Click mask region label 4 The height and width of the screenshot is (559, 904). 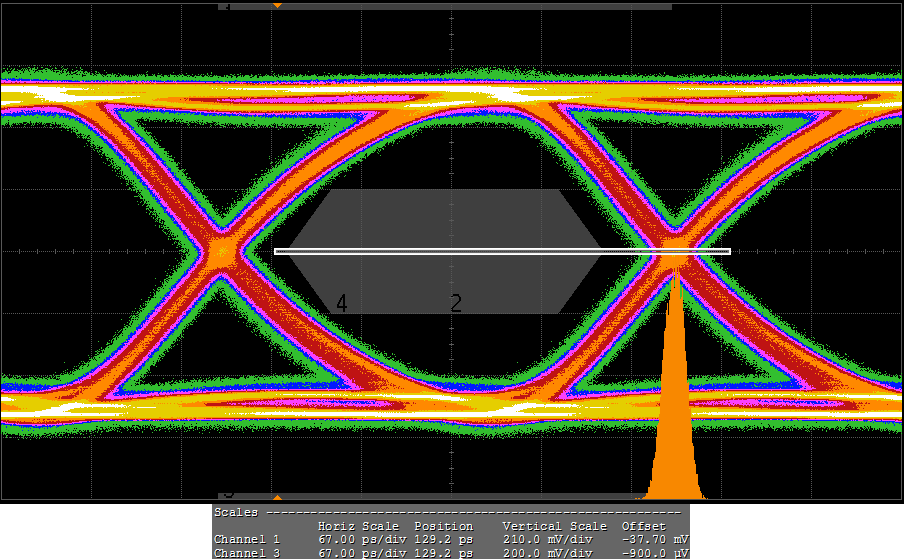[342, 304]
